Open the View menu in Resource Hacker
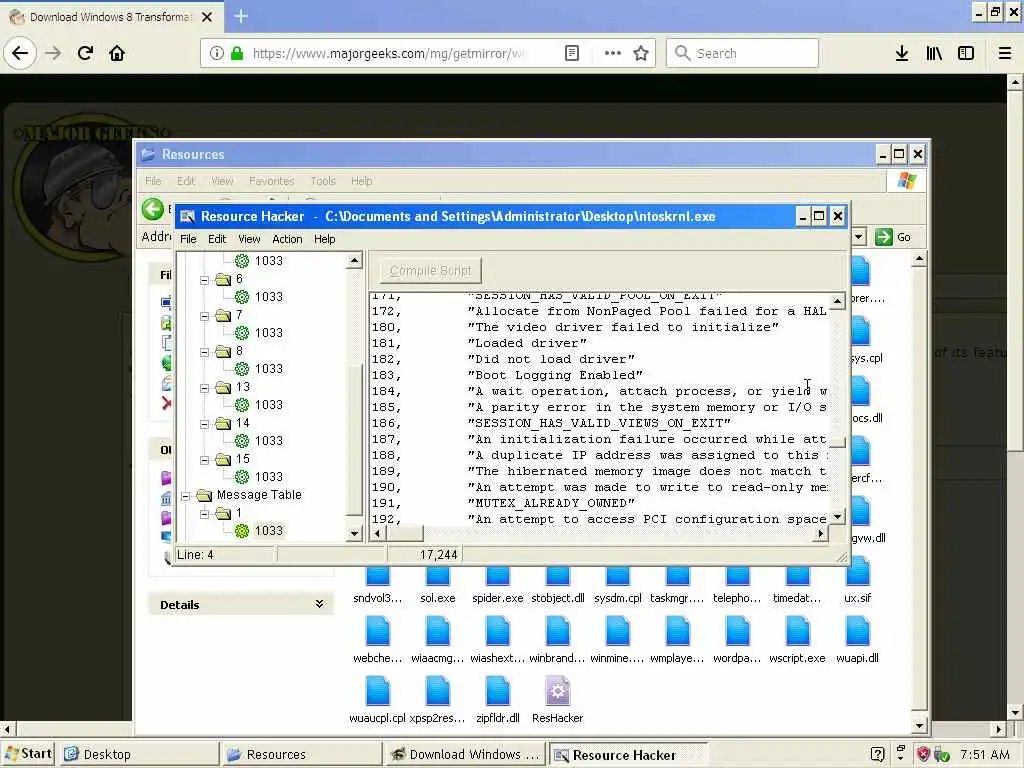This screenshot has width=1024, height=768. [x=249, y=239]
